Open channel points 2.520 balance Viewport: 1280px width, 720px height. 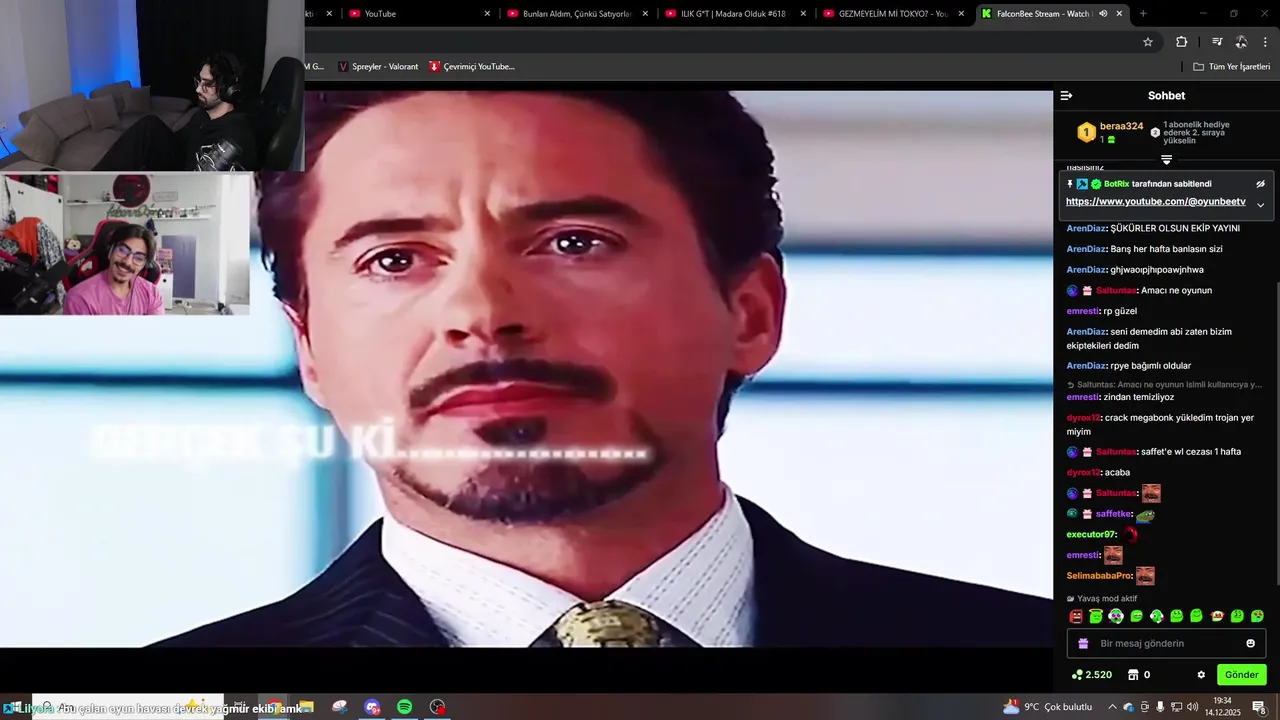pos(1091,675)
